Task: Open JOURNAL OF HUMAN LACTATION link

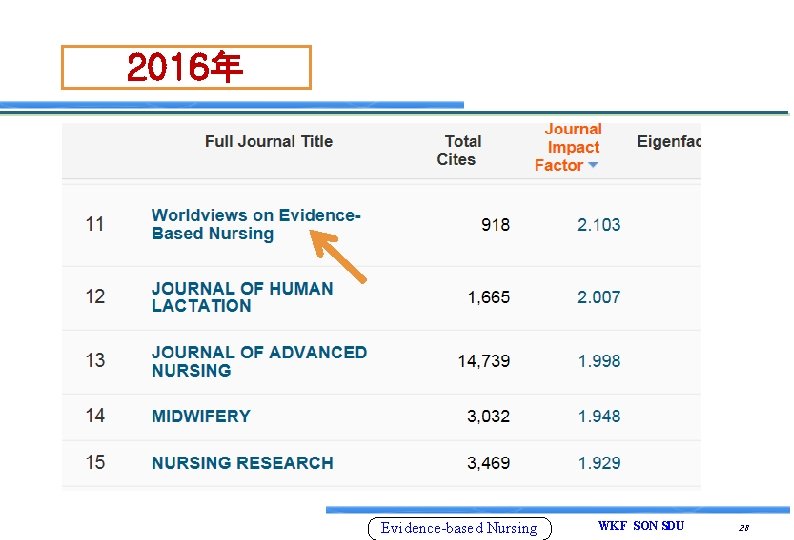Action: 243,297
